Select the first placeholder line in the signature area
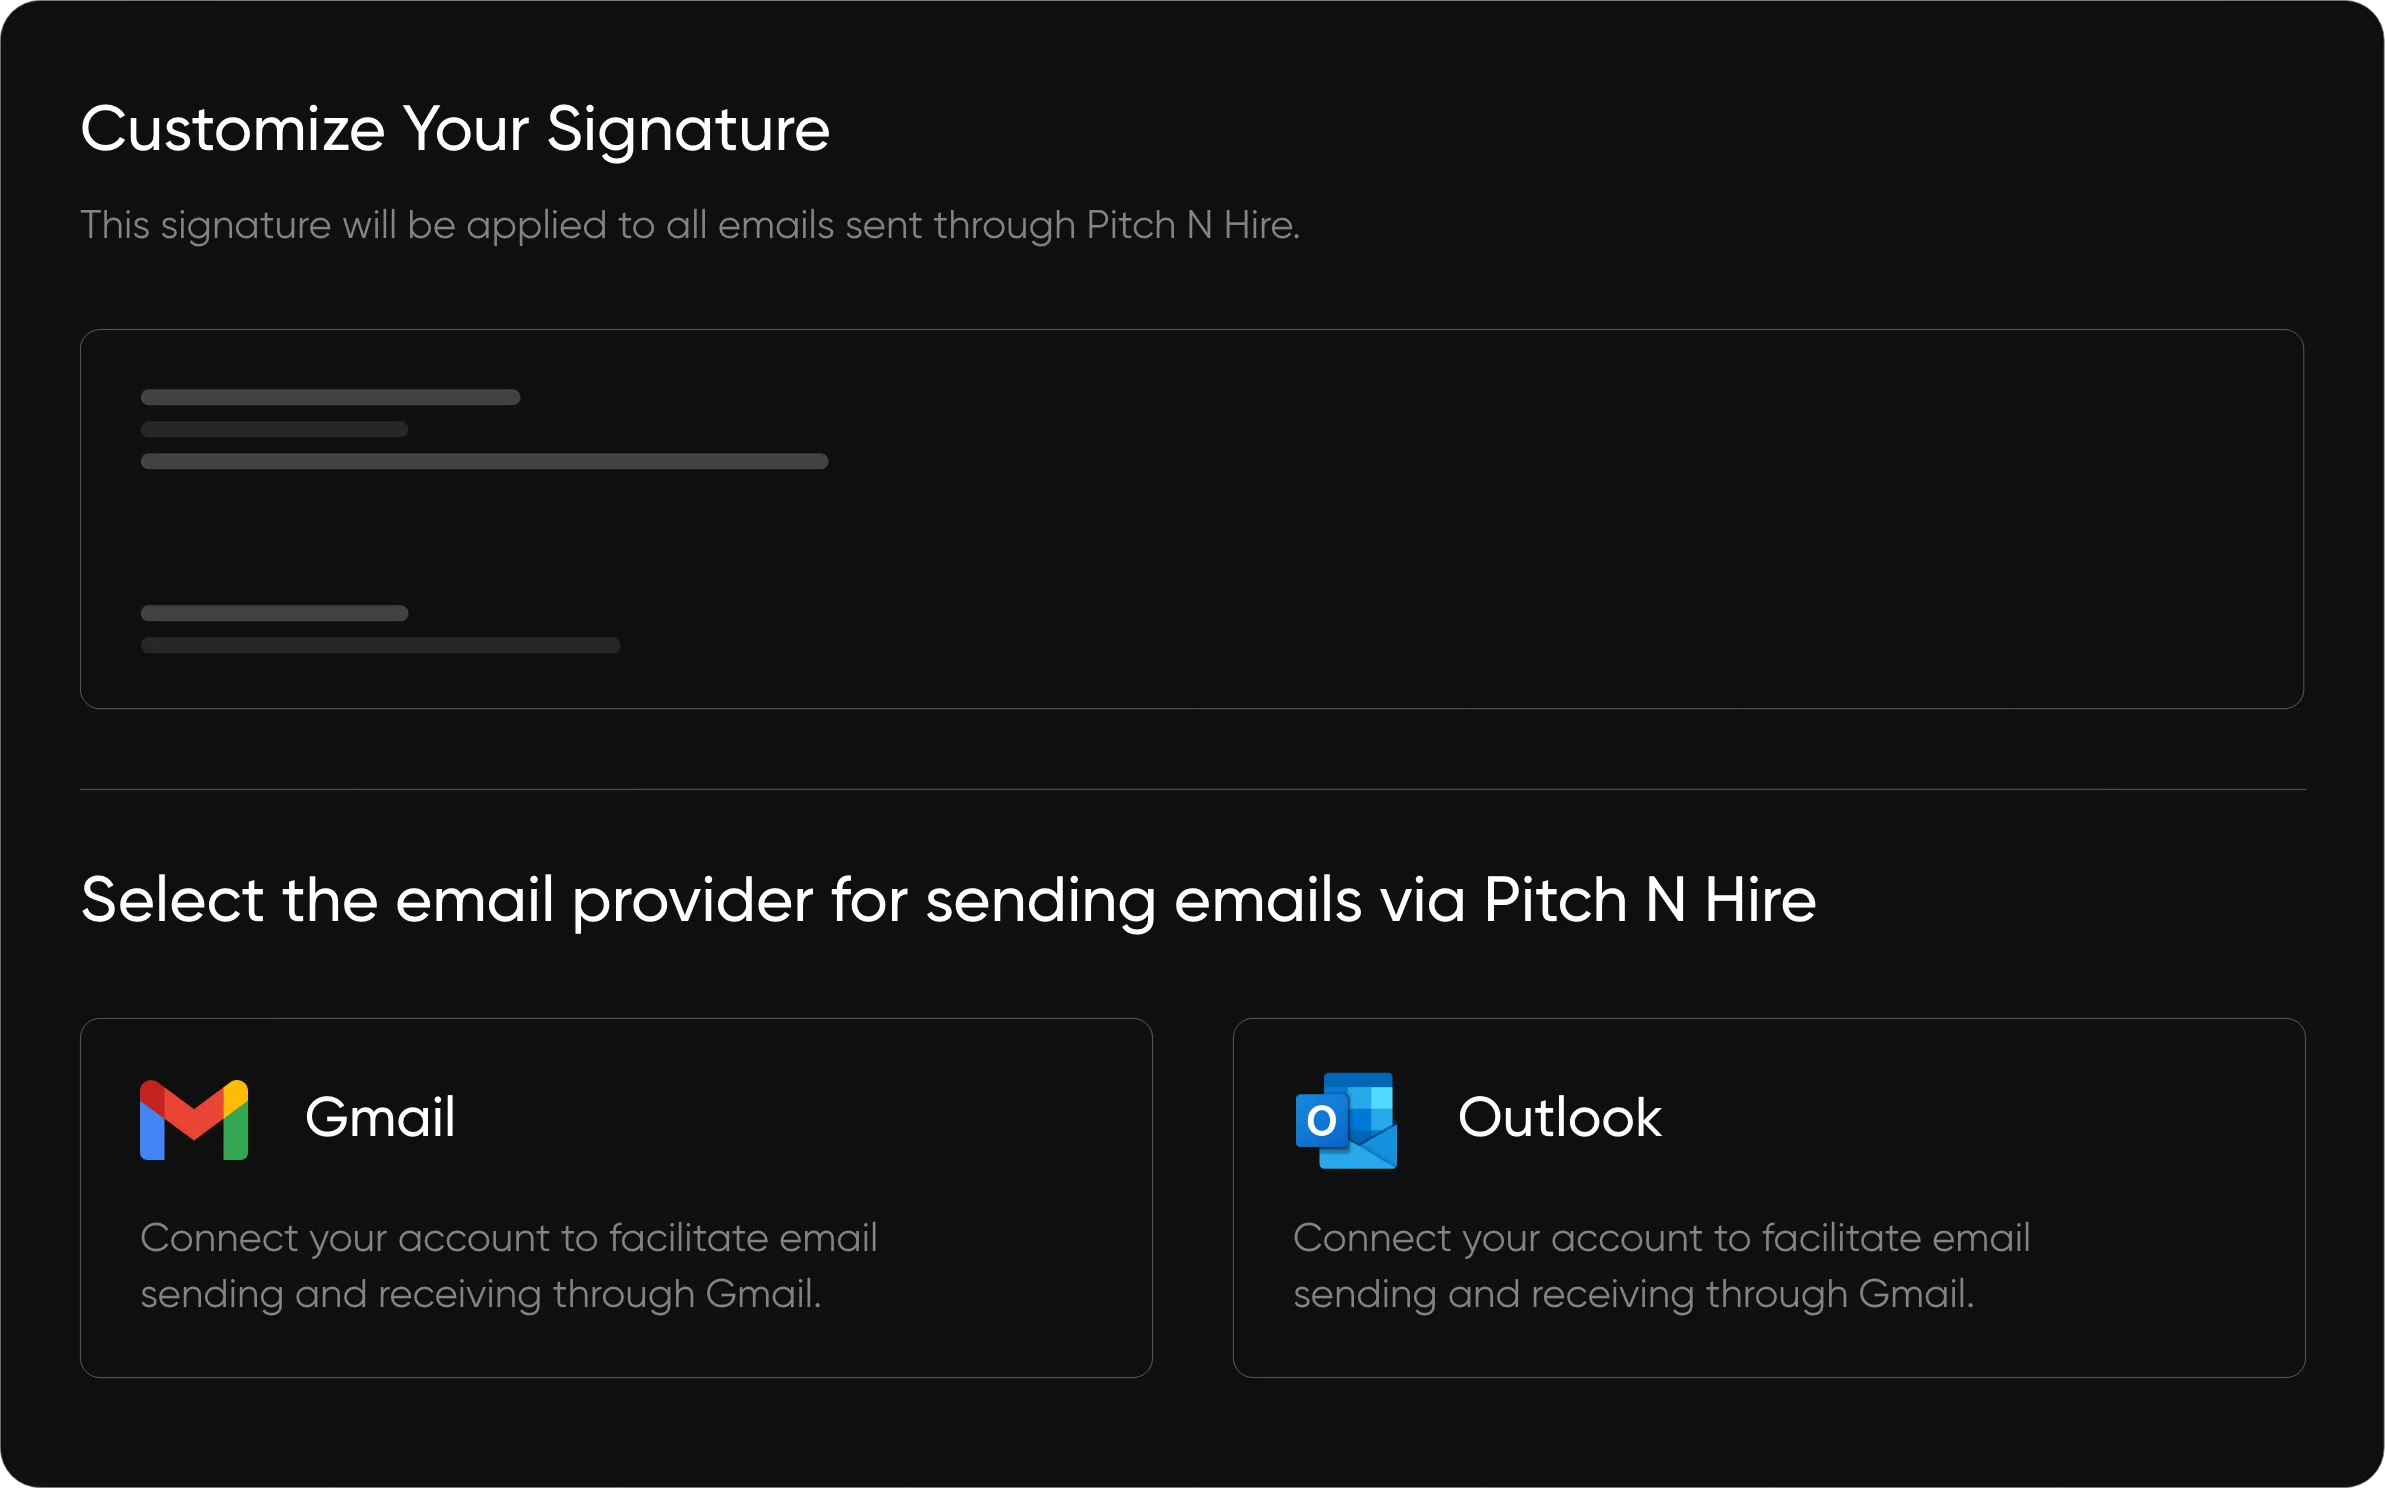The image size is (2385, 1488). click(x=330, y=396)
